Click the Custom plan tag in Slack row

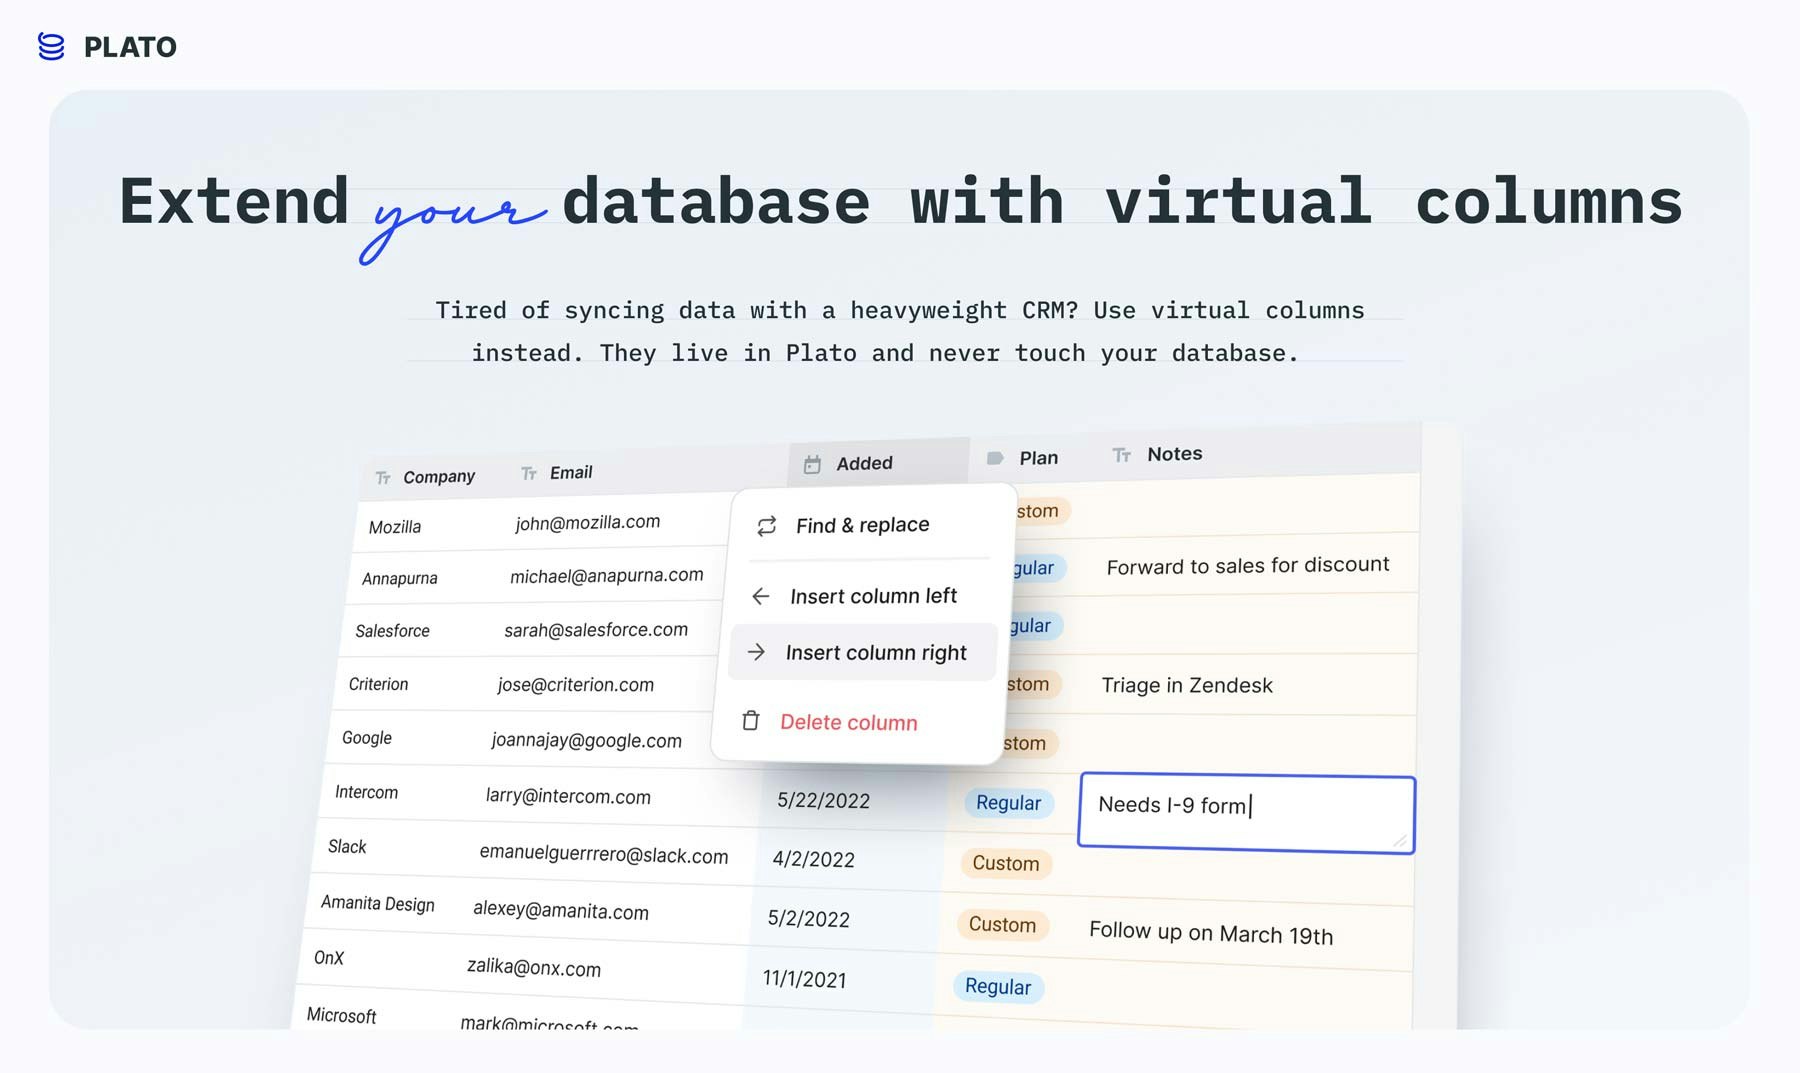click(1006, 863)
